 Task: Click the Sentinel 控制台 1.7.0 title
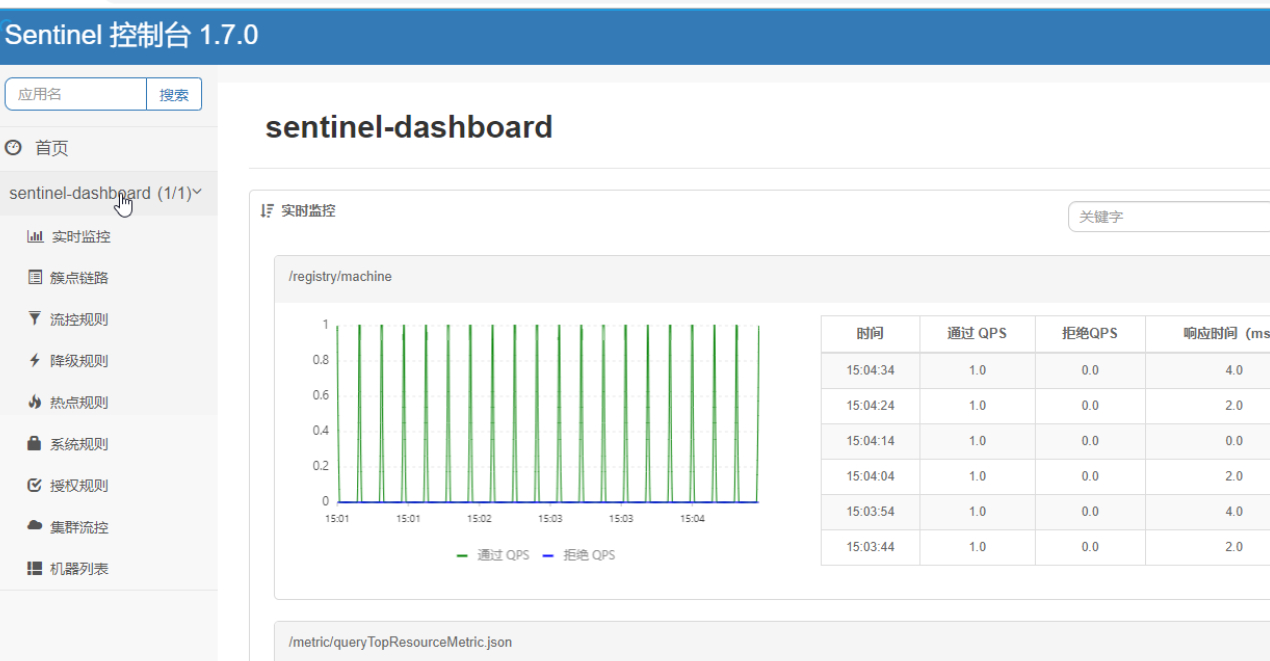tap(131, 36)
